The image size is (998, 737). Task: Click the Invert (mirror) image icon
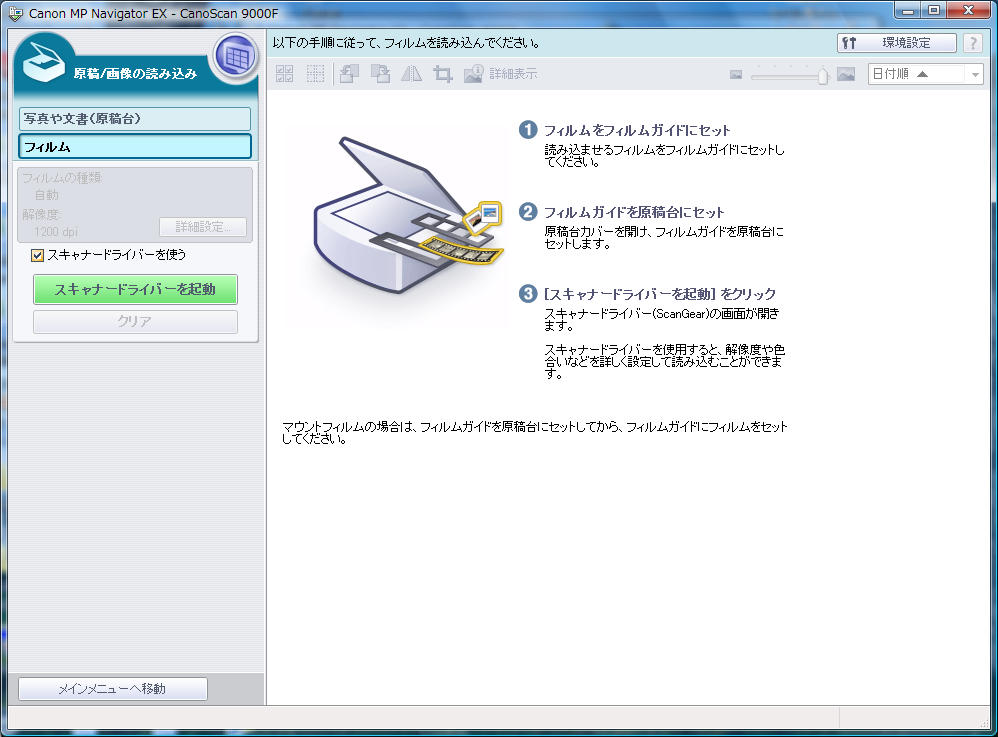coord(411,74)
